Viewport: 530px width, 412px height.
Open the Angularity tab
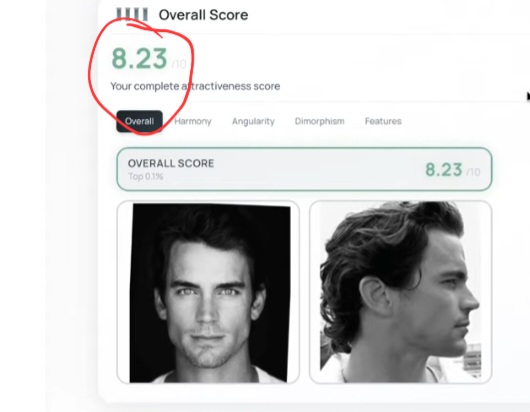253,121
